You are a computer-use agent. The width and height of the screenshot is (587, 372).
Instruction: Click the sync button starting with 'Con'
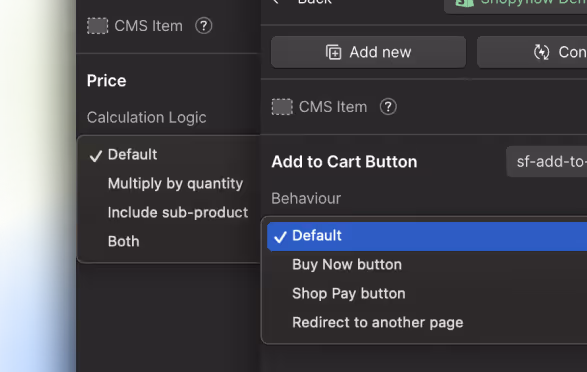[x=532, y=52]
